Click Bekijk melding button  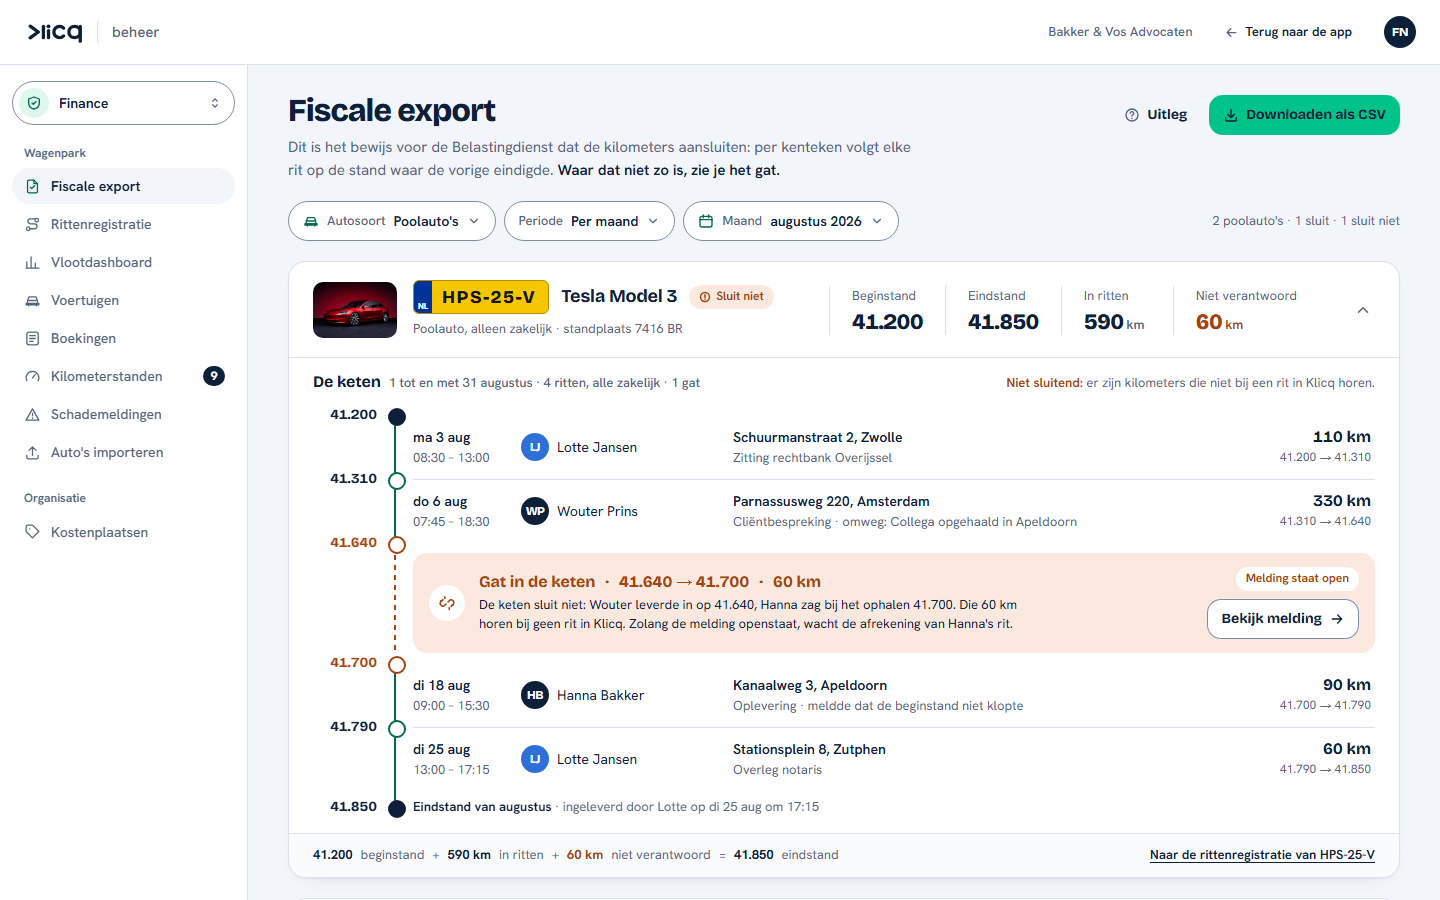coord(1283,619)
